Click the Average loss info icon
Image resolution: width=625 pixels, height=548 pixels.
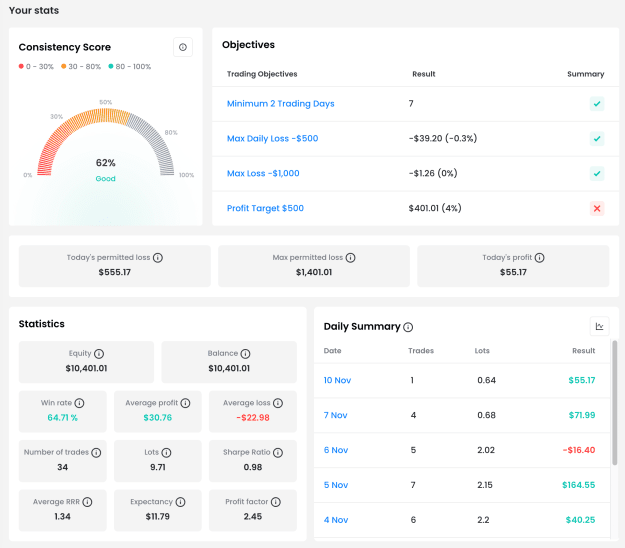278,403
